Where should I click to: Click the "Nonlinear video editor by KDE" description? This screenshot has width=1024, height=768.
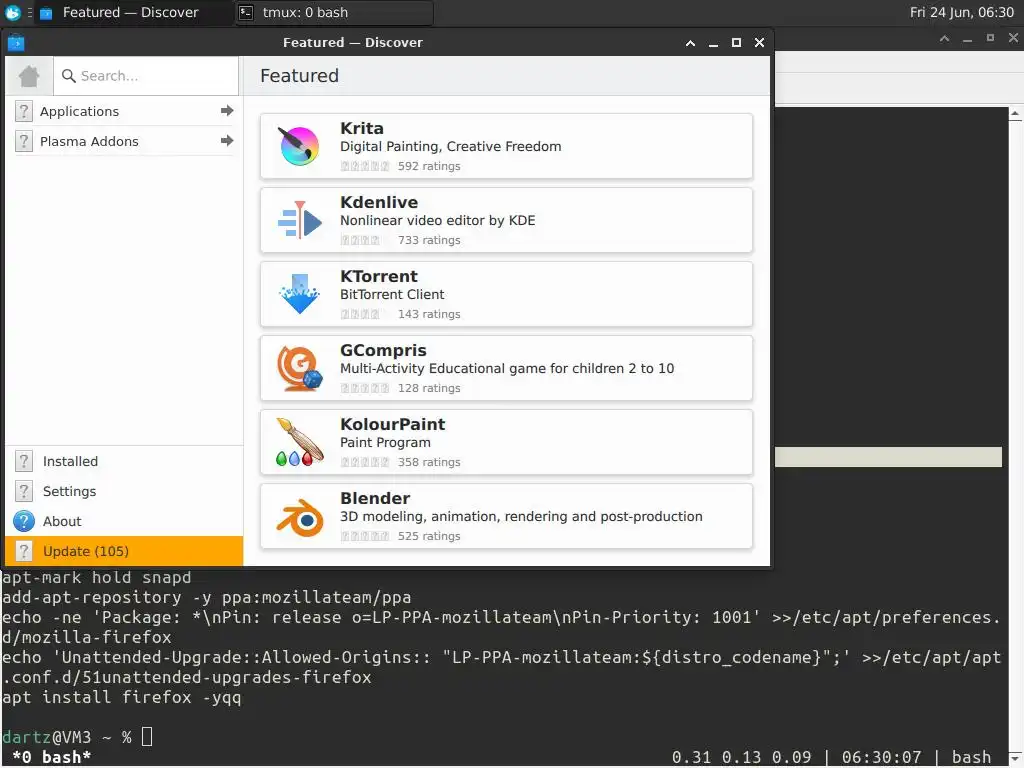coord(438,220)
